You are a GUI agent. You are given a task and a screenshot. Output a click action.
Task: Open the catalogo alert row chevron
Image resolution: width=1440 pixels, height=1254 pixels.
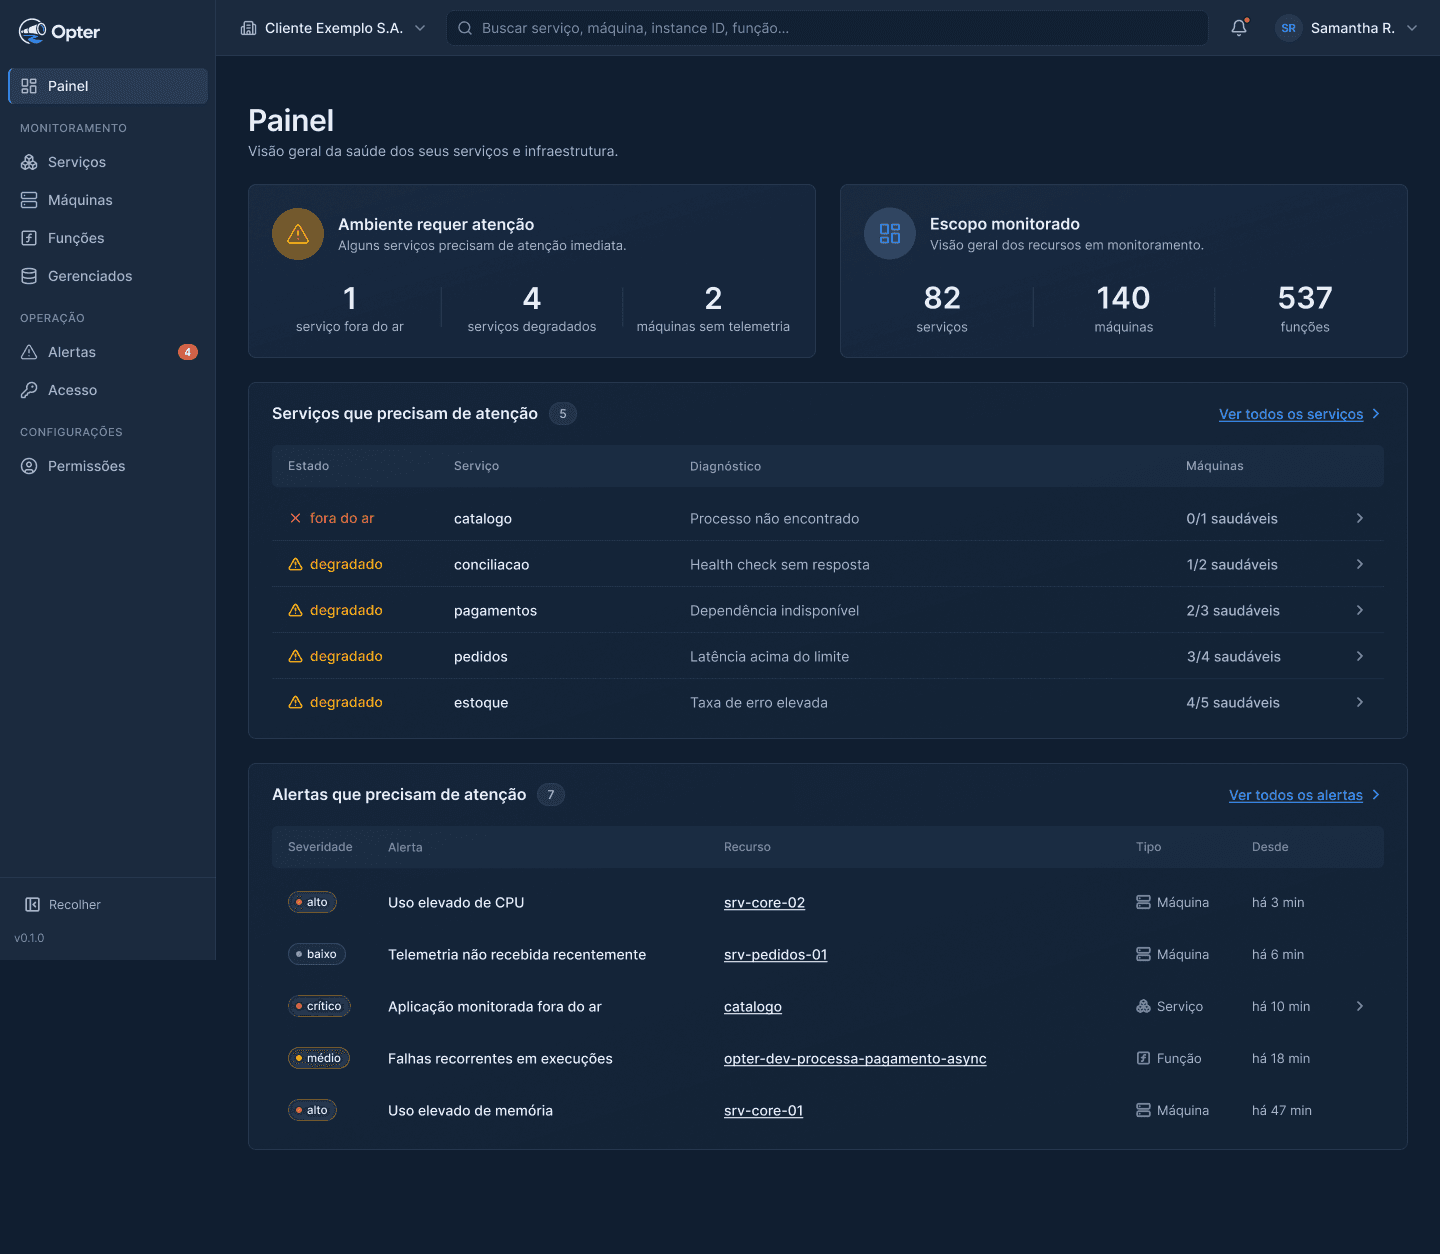(1360, 1006)
